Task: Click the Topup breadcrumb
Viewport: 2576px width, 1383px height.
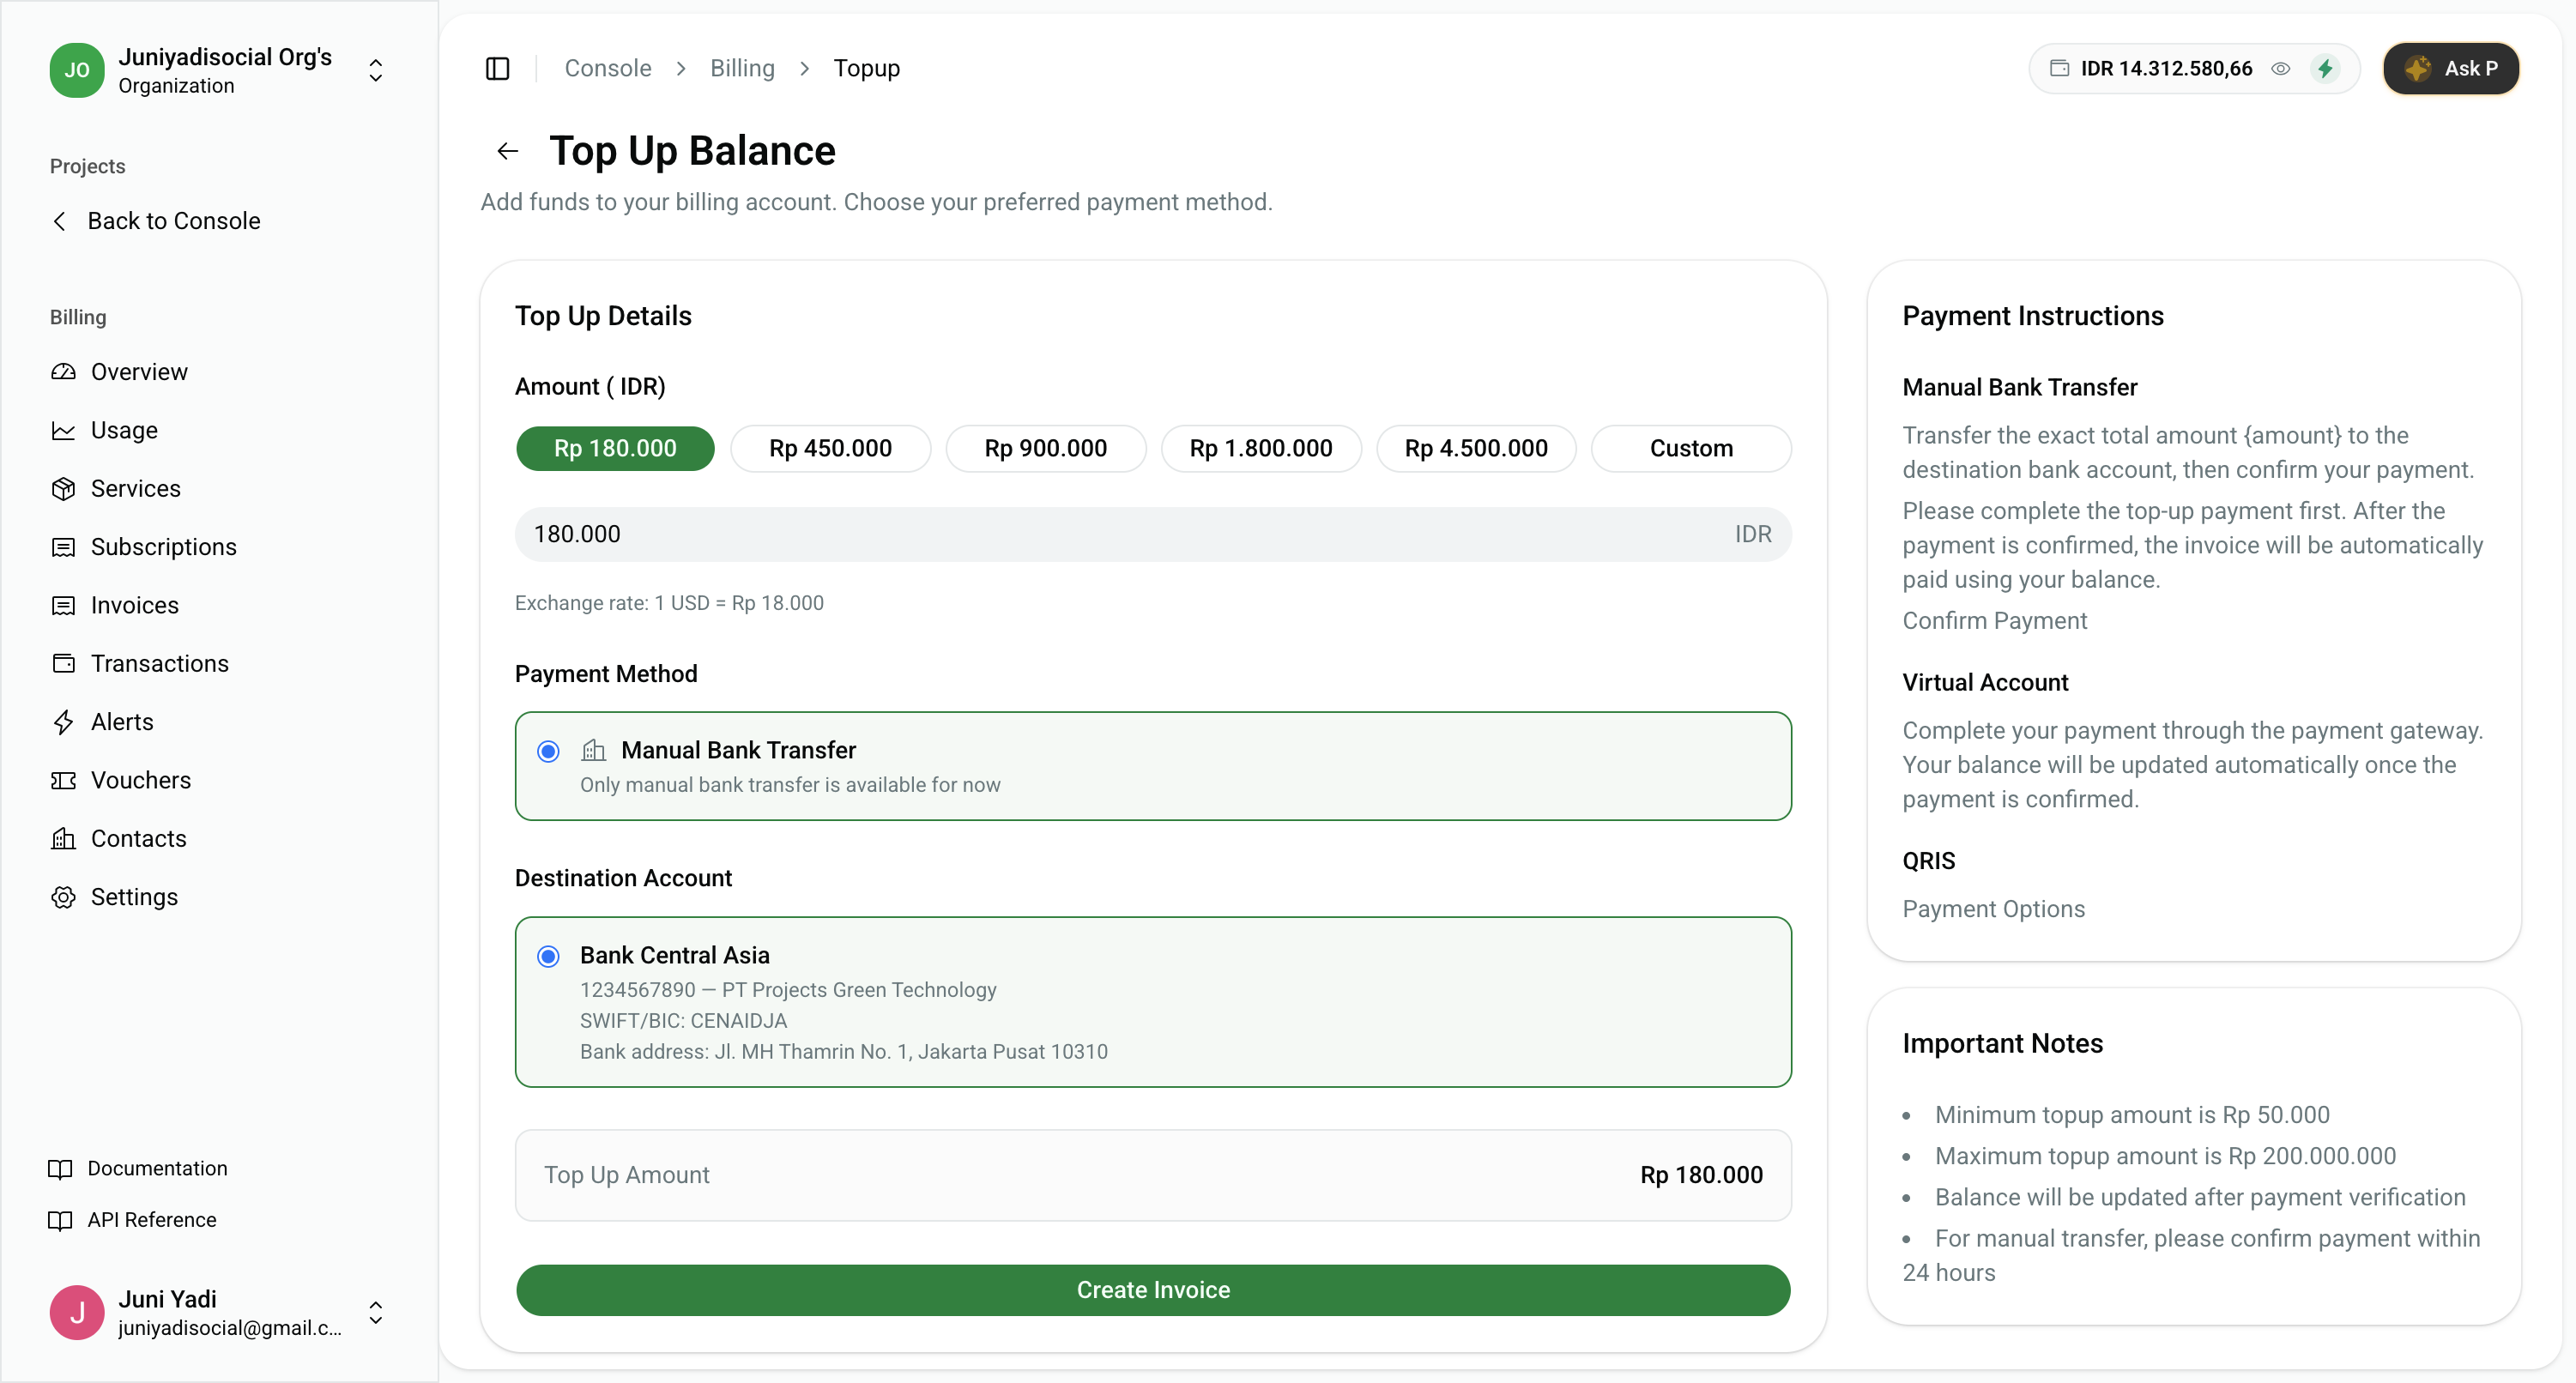Action: pos(866,68)
